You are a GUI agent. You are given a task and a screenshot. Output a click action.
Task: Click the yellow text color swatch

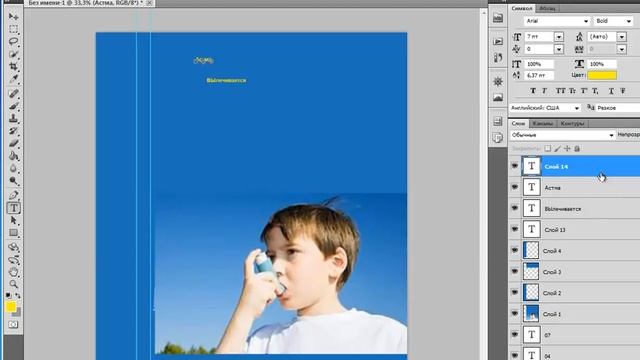(602, 76)
